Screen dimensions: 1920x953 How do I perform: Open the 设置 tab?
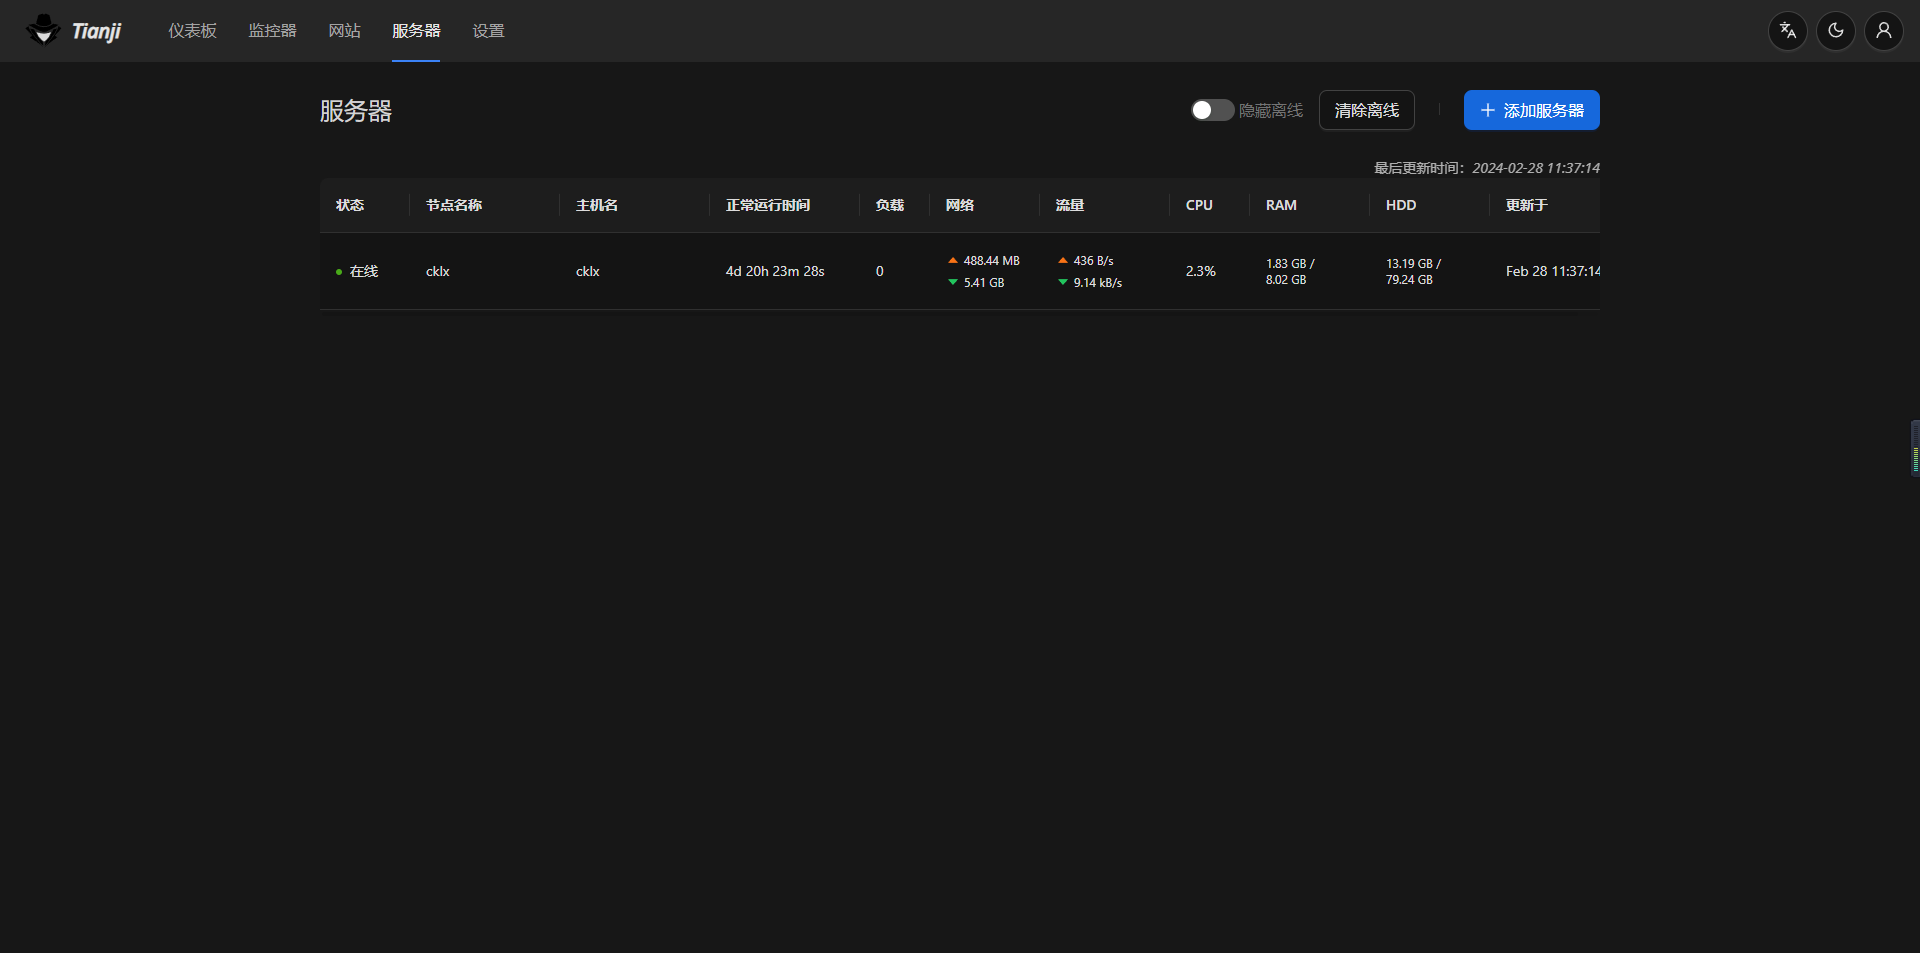[488, 31]
